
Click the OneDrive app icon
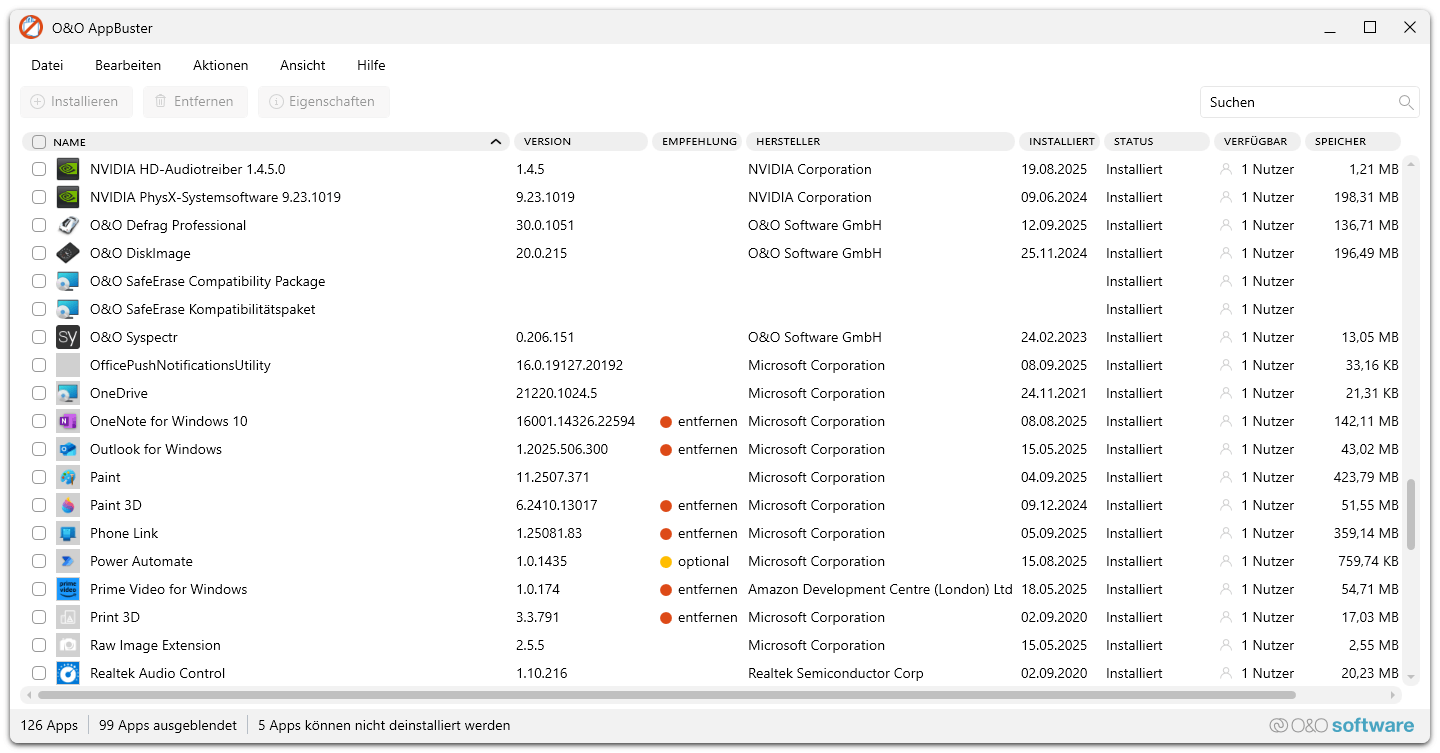tap(68, 393)
